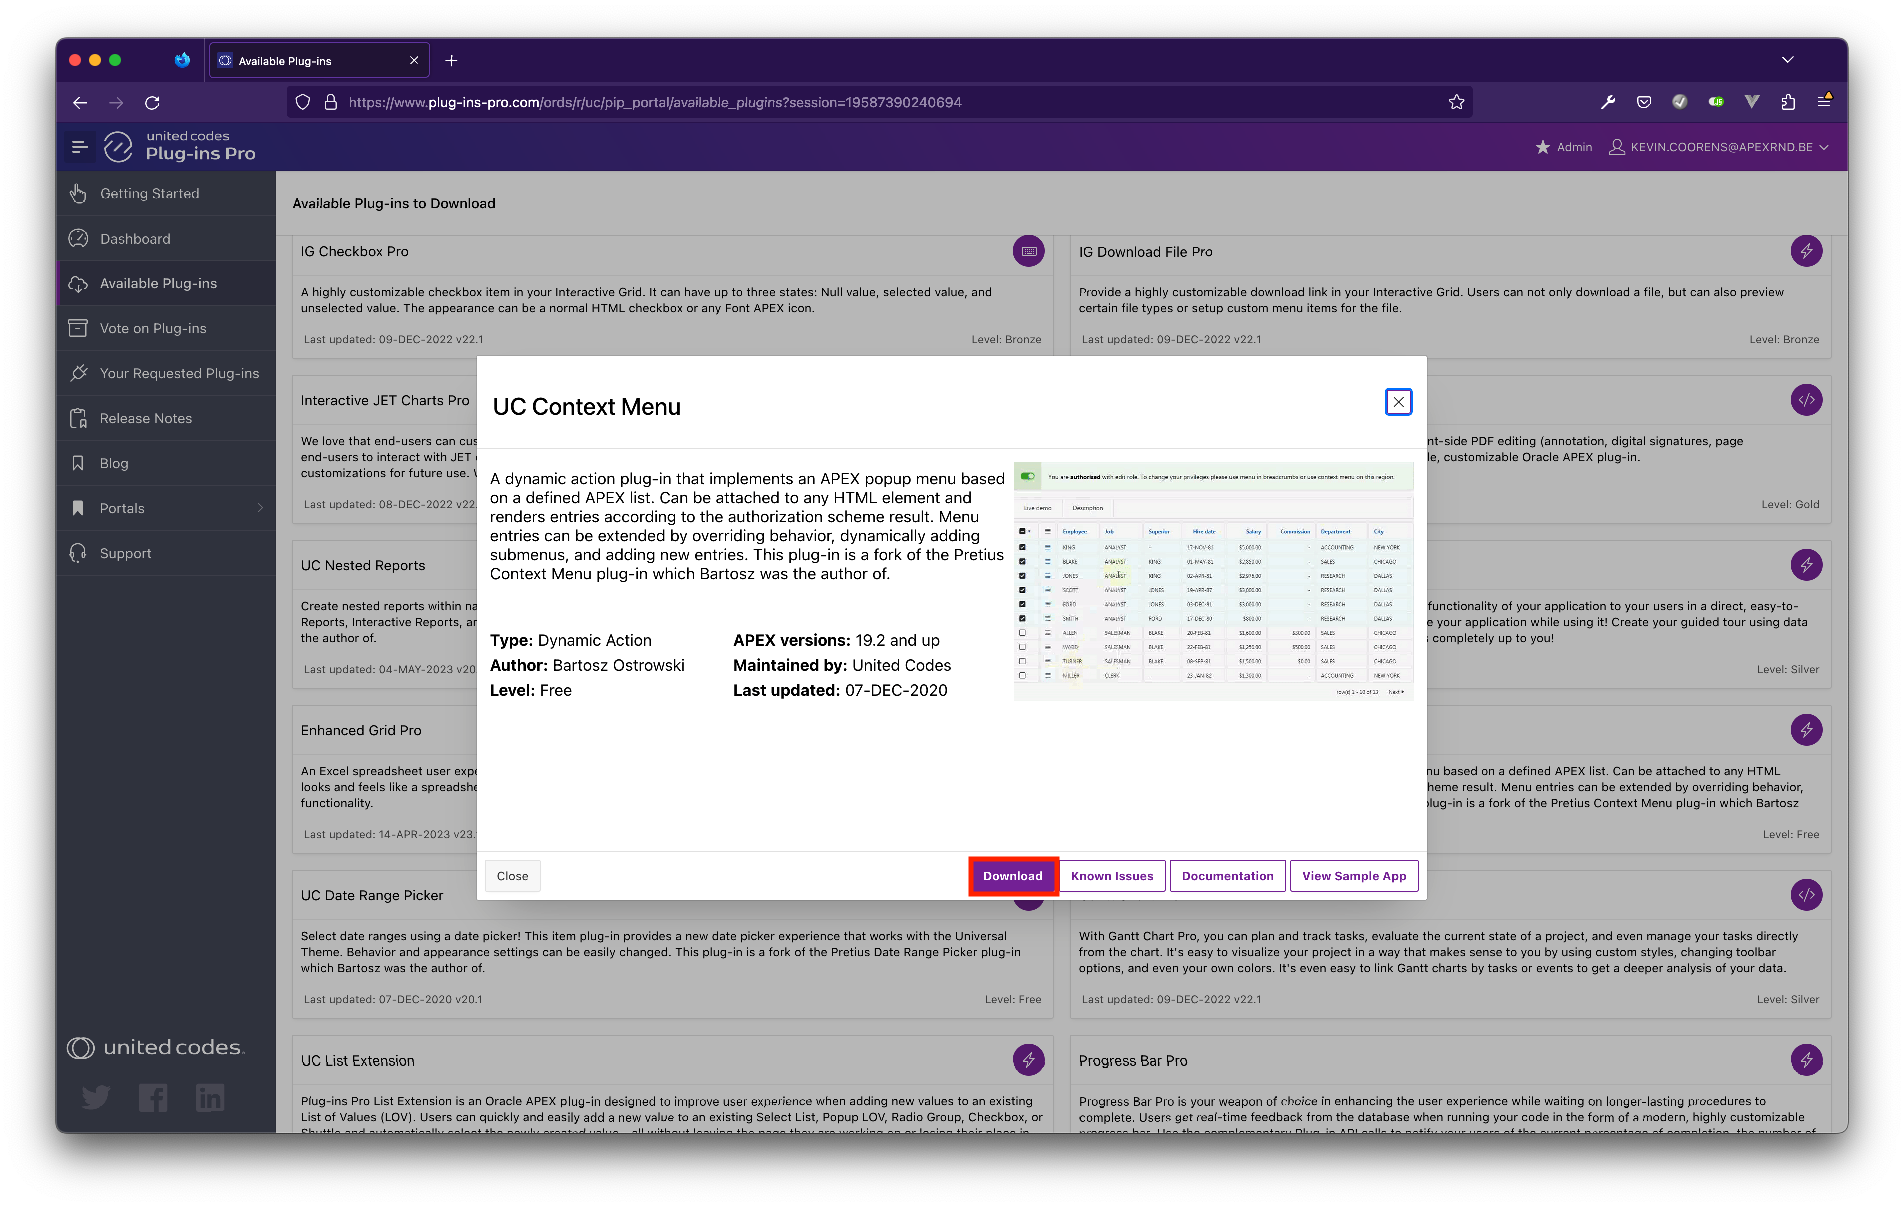The image size is (1904, 1207).
Task: Open the Progress Bar Pro card title
Action: [x=1133, y=1061]
